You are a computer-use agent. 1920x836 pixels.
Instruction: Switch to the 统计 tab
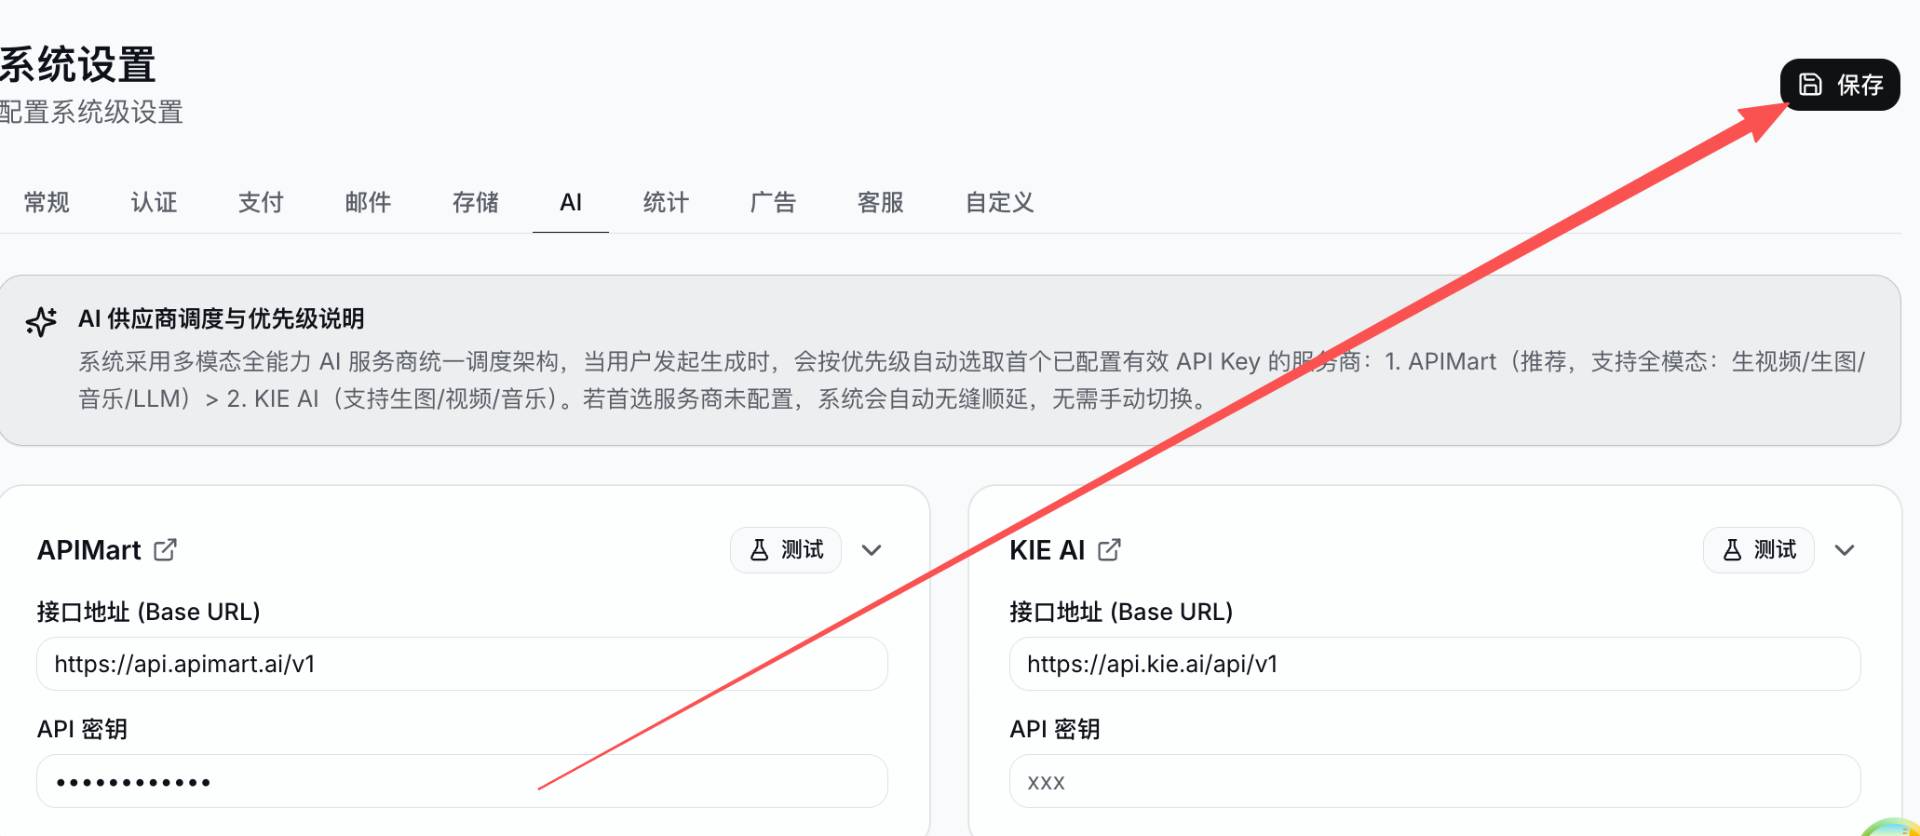point(666,203)
